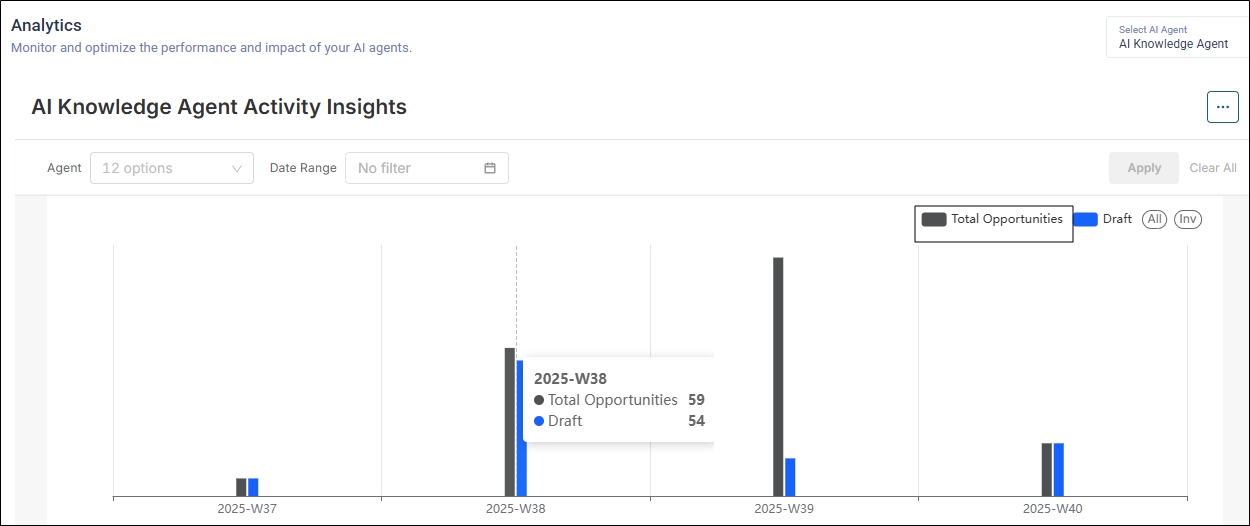Toggle the Total Opportunities legend entry
The image size is (1250, 526).
993,220
